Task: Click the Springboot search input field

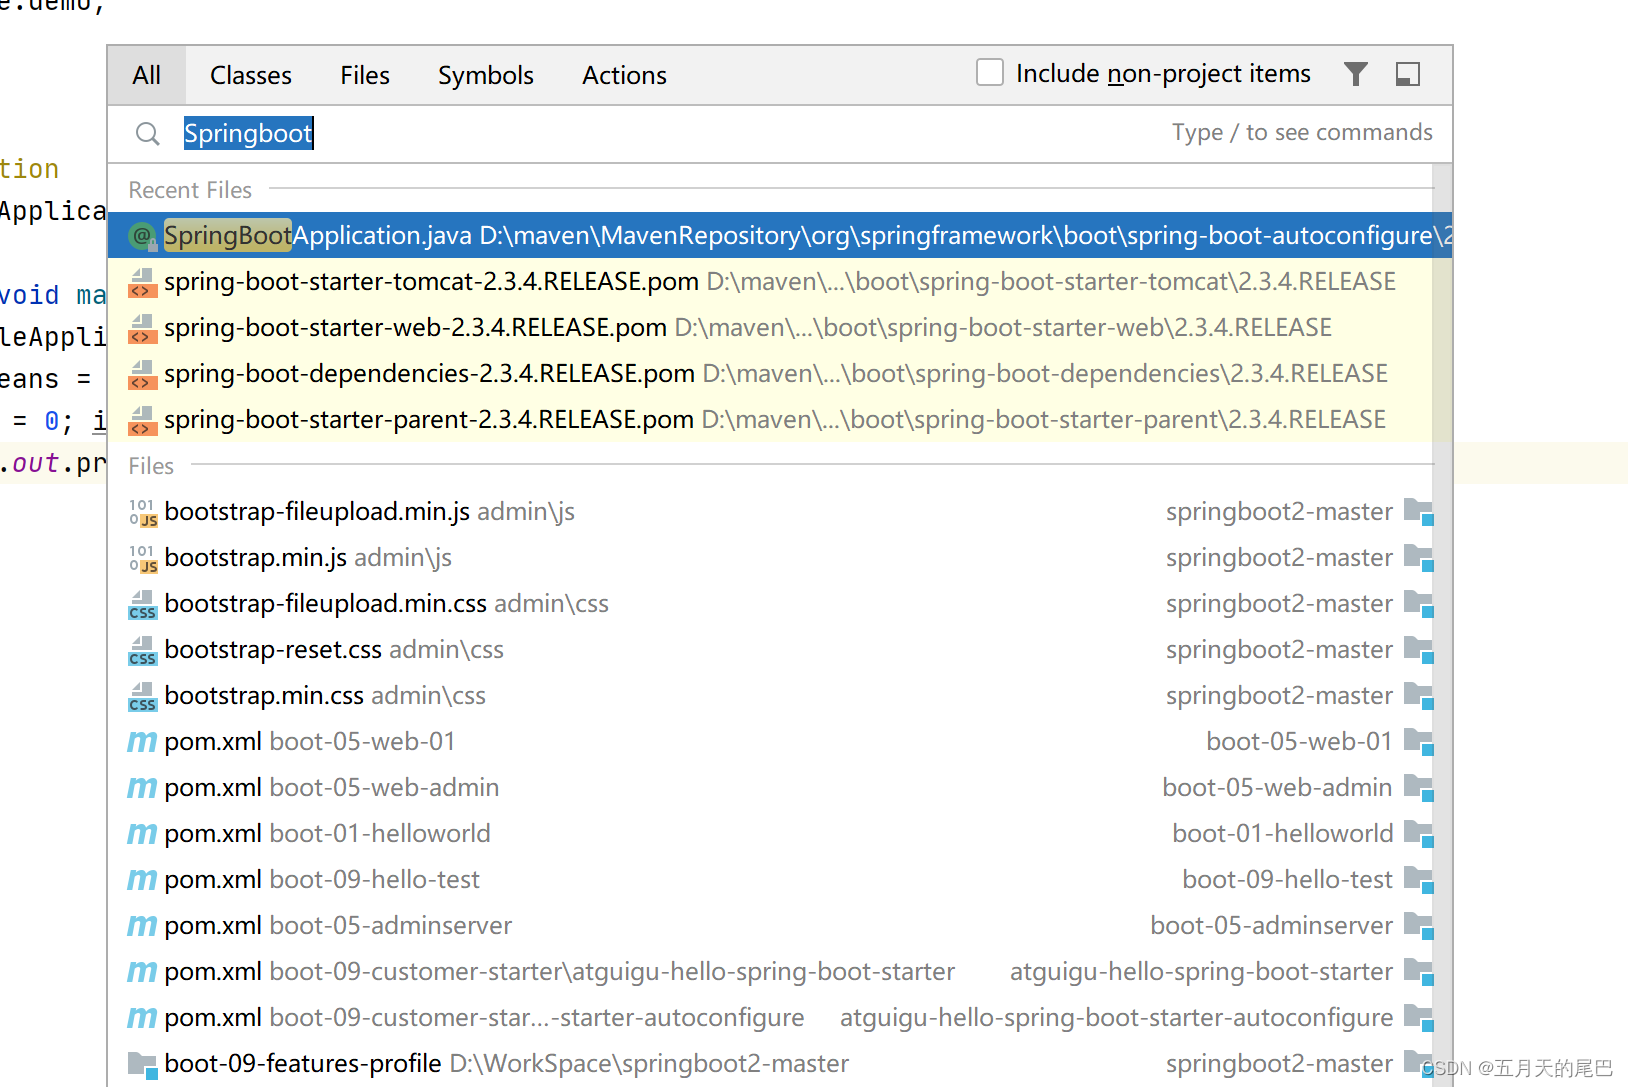Action: pos(780,133)
